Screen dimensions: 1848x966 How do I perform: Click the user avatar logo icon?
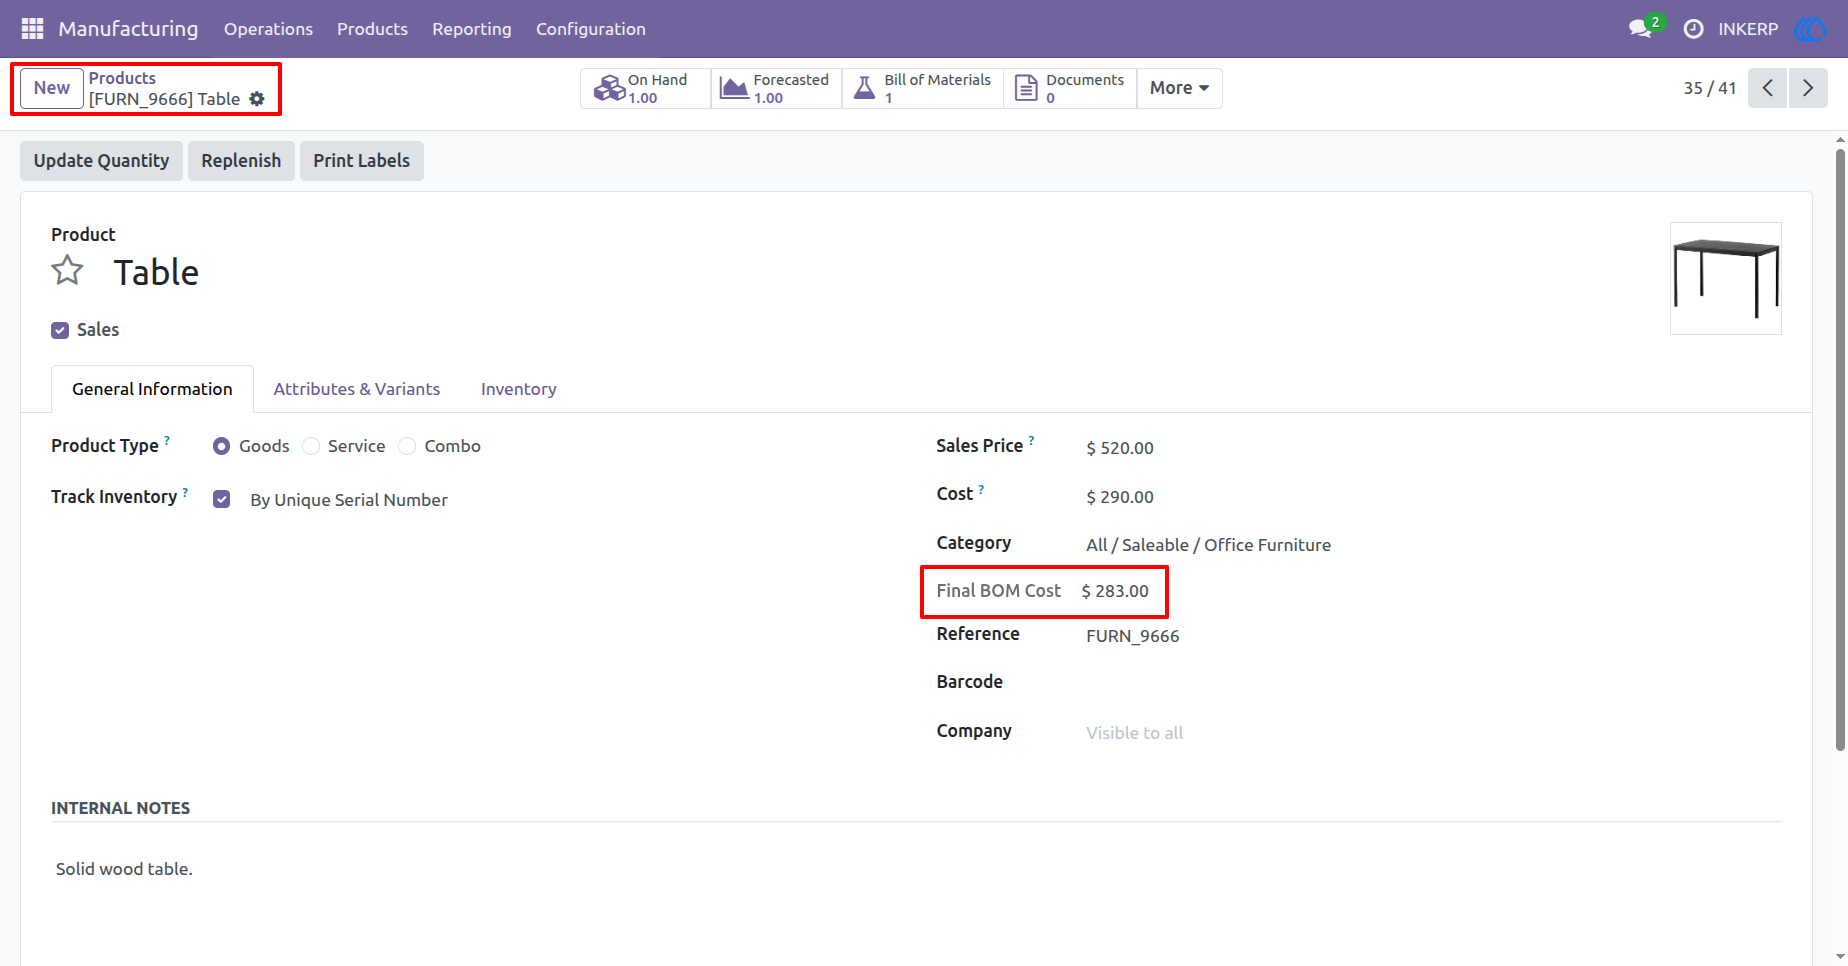click(1810, 29)
